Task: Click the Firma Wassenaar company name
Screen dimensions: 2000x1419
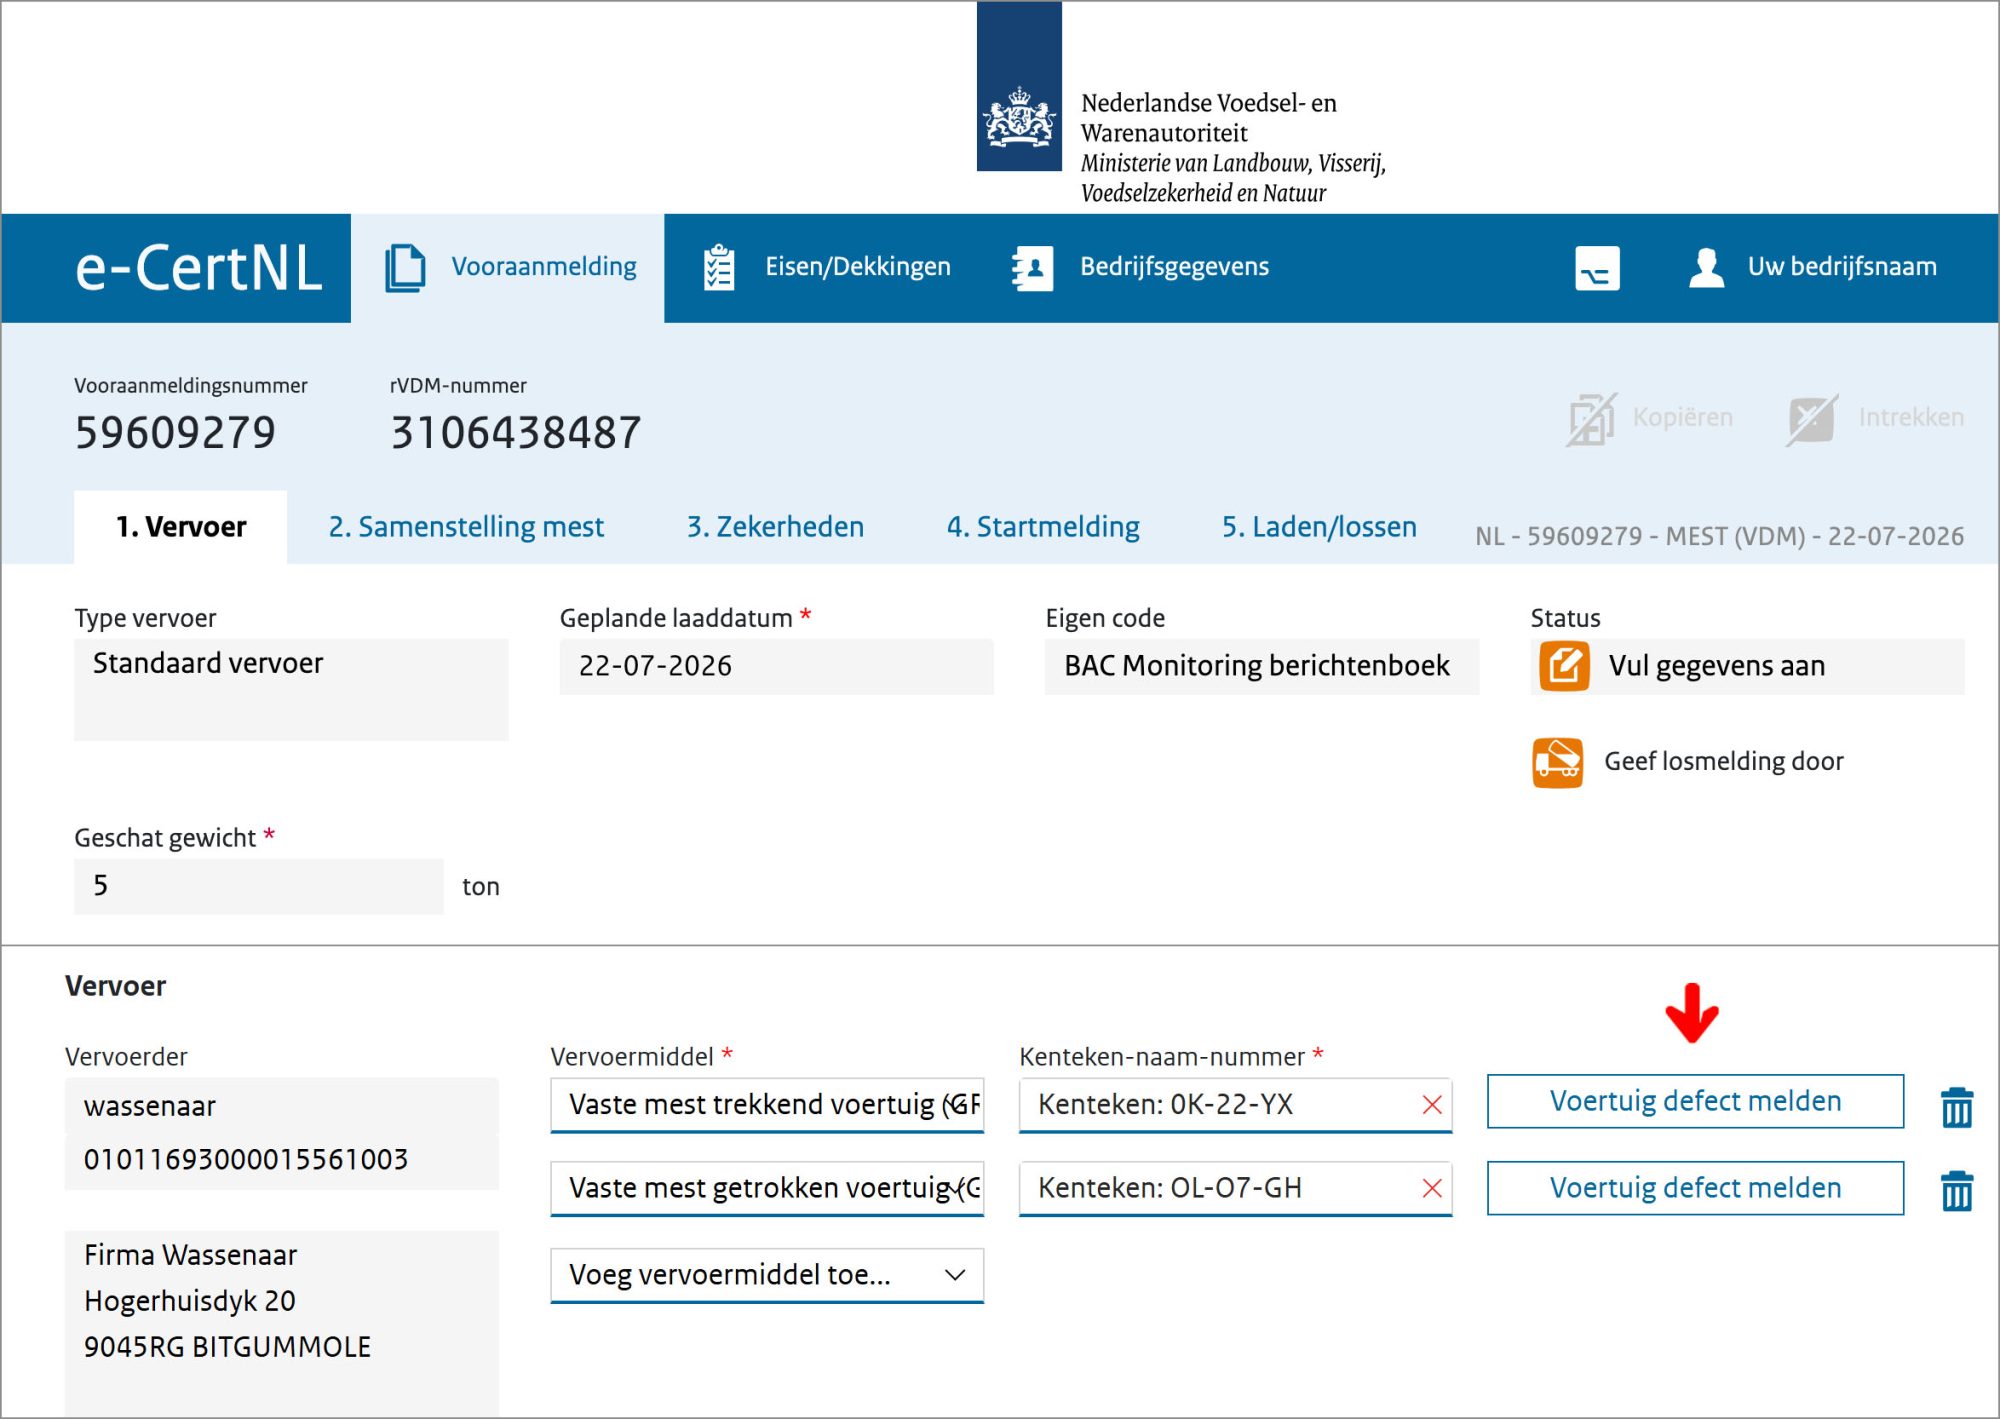Action: pyautogui.click(x=191, y=1255)
